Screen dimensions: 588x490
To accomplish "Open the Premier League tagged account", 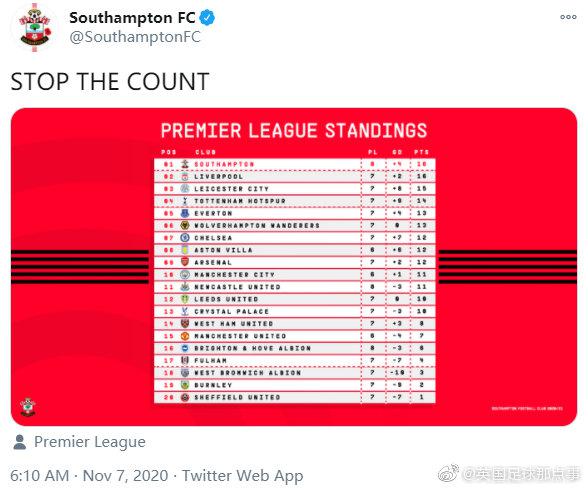I will (x=90, y=442).
